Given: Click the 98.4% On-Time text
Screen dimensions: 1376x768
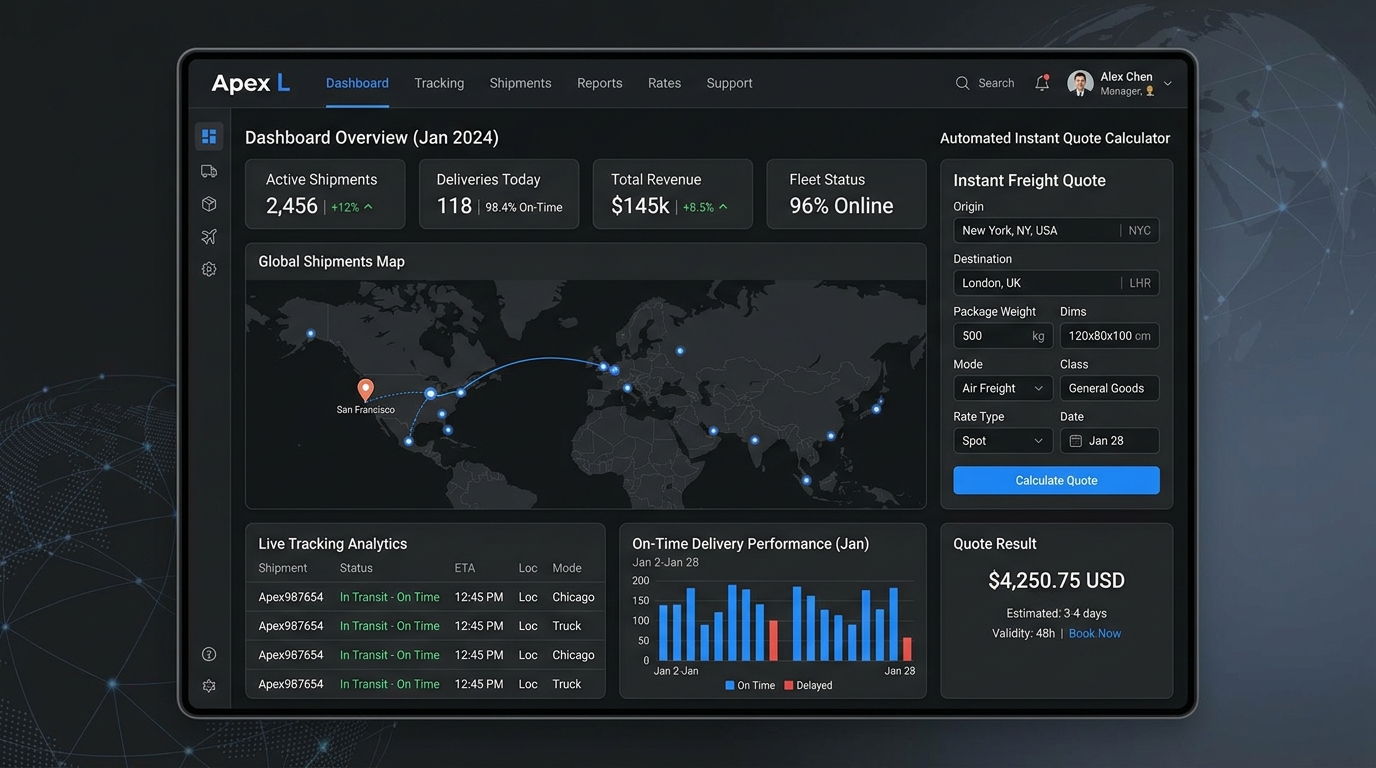Looking at the screenshot, I should 524,208.
